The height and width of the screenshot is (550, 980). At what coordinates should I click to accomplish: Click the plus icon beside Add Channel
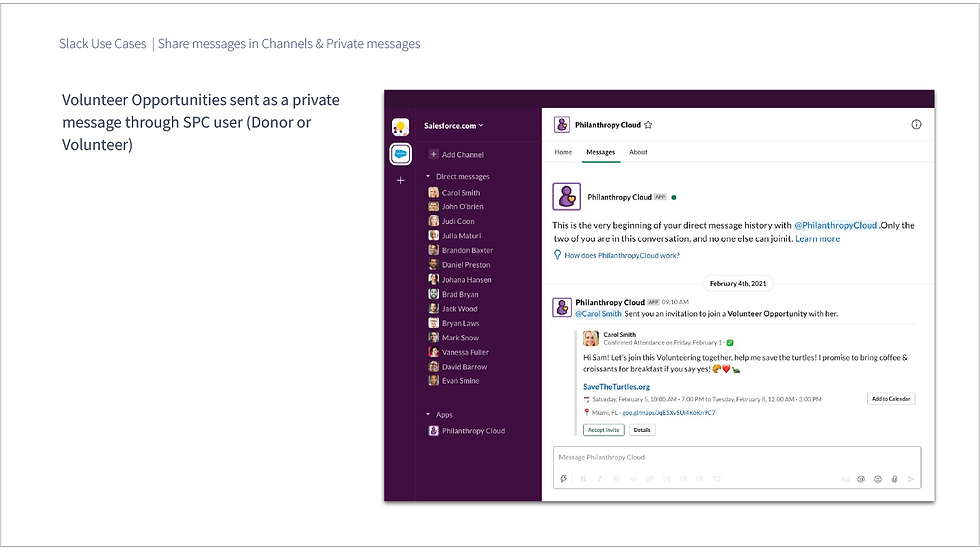pos(433,154)
